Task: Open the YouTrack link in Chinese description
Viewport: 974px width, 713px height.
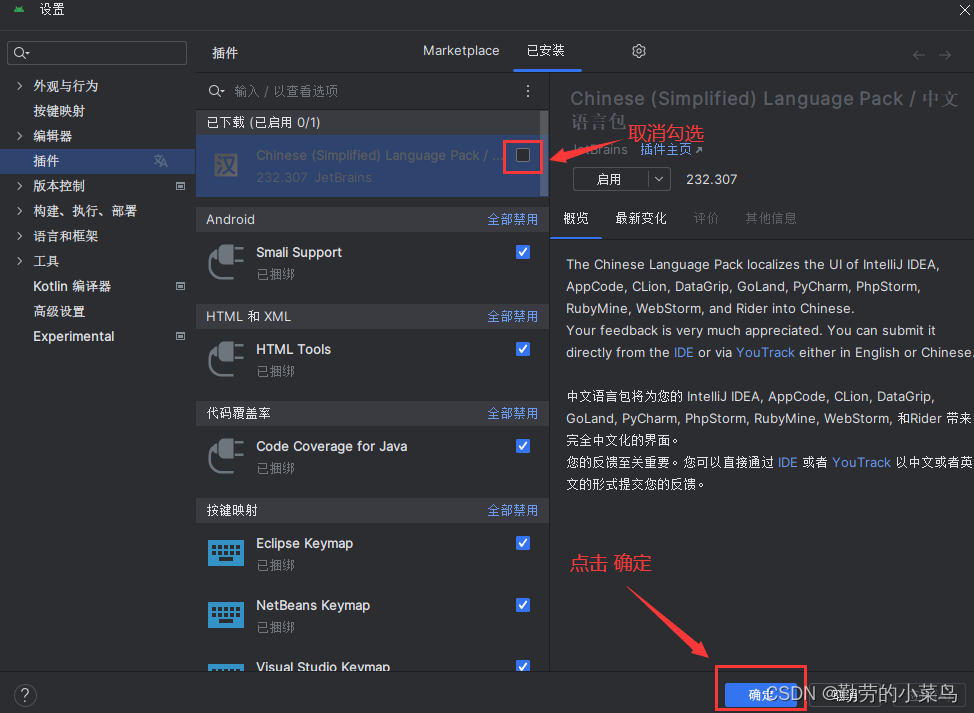Action: coord(861,462)
